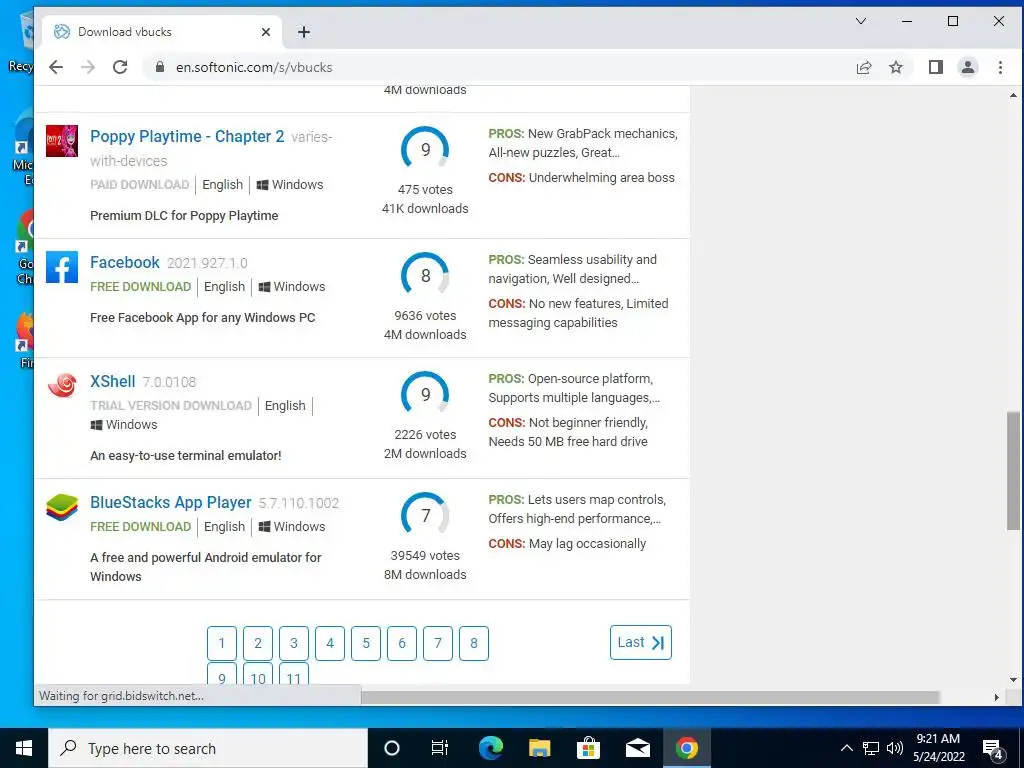Open the Chrome three-dot menu
The width and height of the screenshot is (1024, 768).
pos(1000,67)
